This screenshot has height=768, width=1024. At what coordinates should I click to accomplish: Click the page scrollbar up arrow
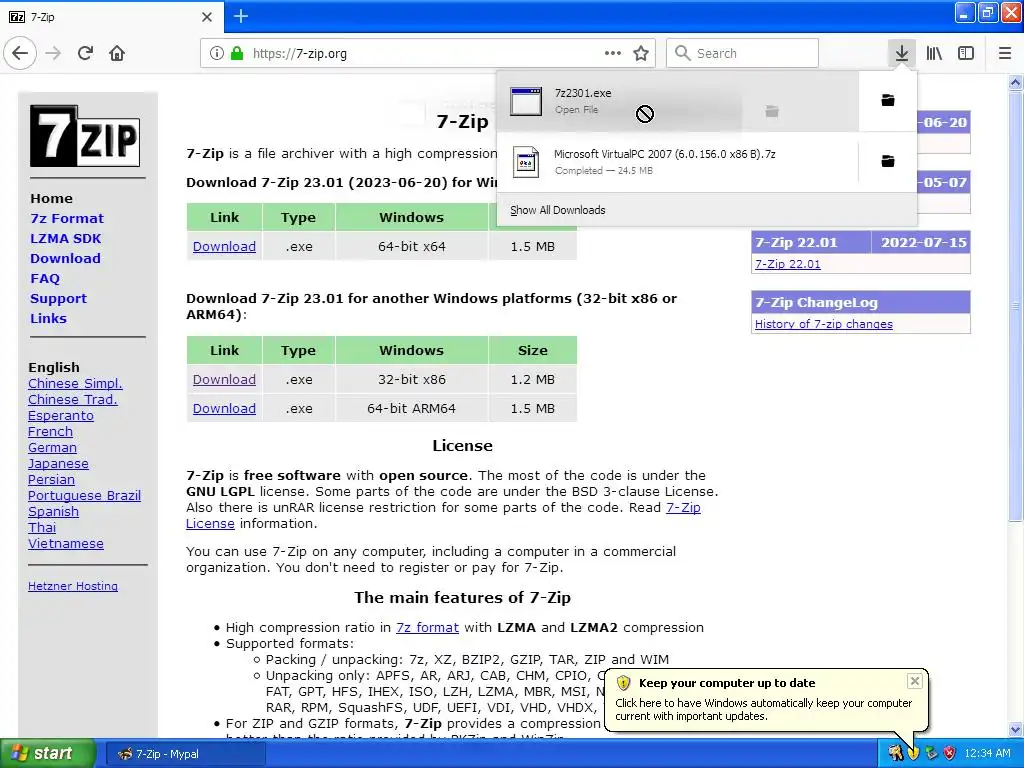point(1015,82)
